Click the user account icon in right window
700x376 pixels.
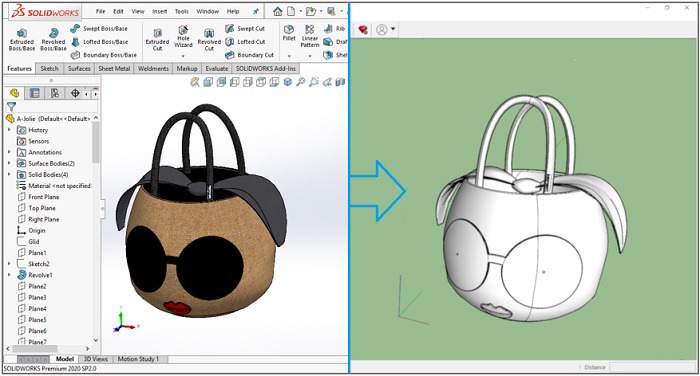pyautogui.click(x=382, y=30)
